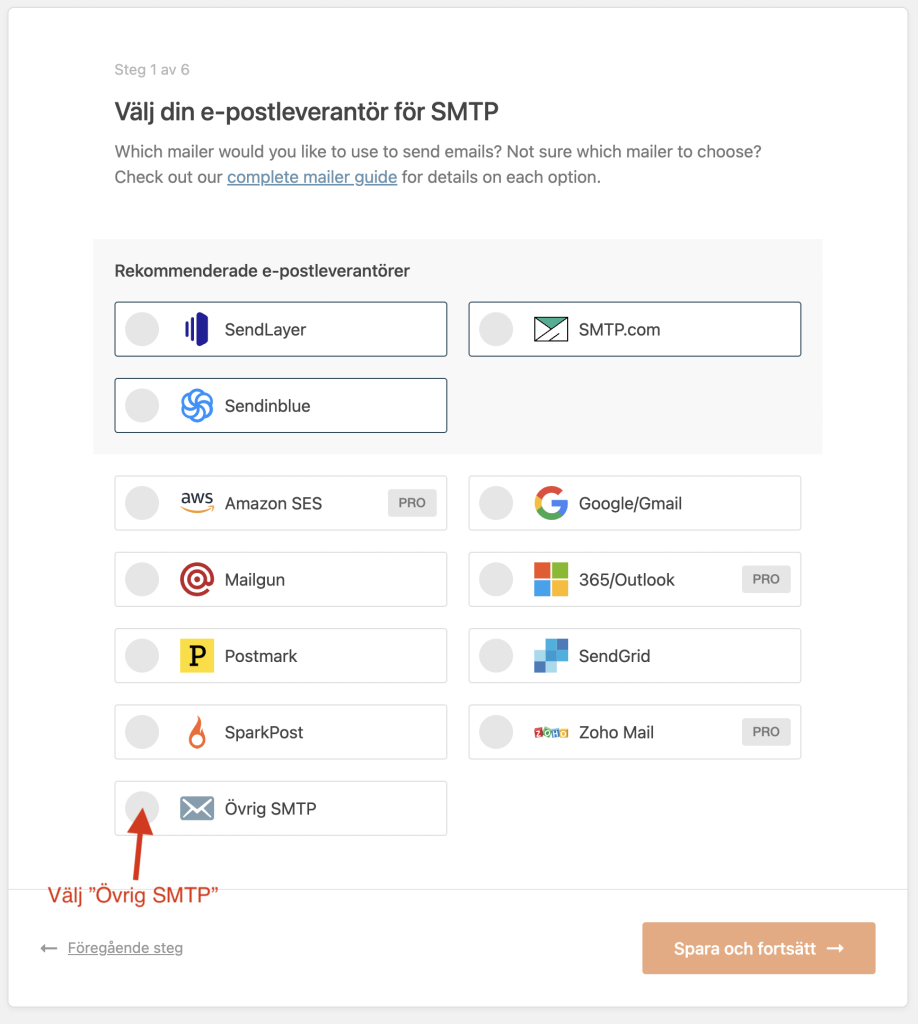Image resolution: width=918 pixels, height=1024 pixels.
Task: Click the Mailgun target logo
Action: [x=197, y=579]
